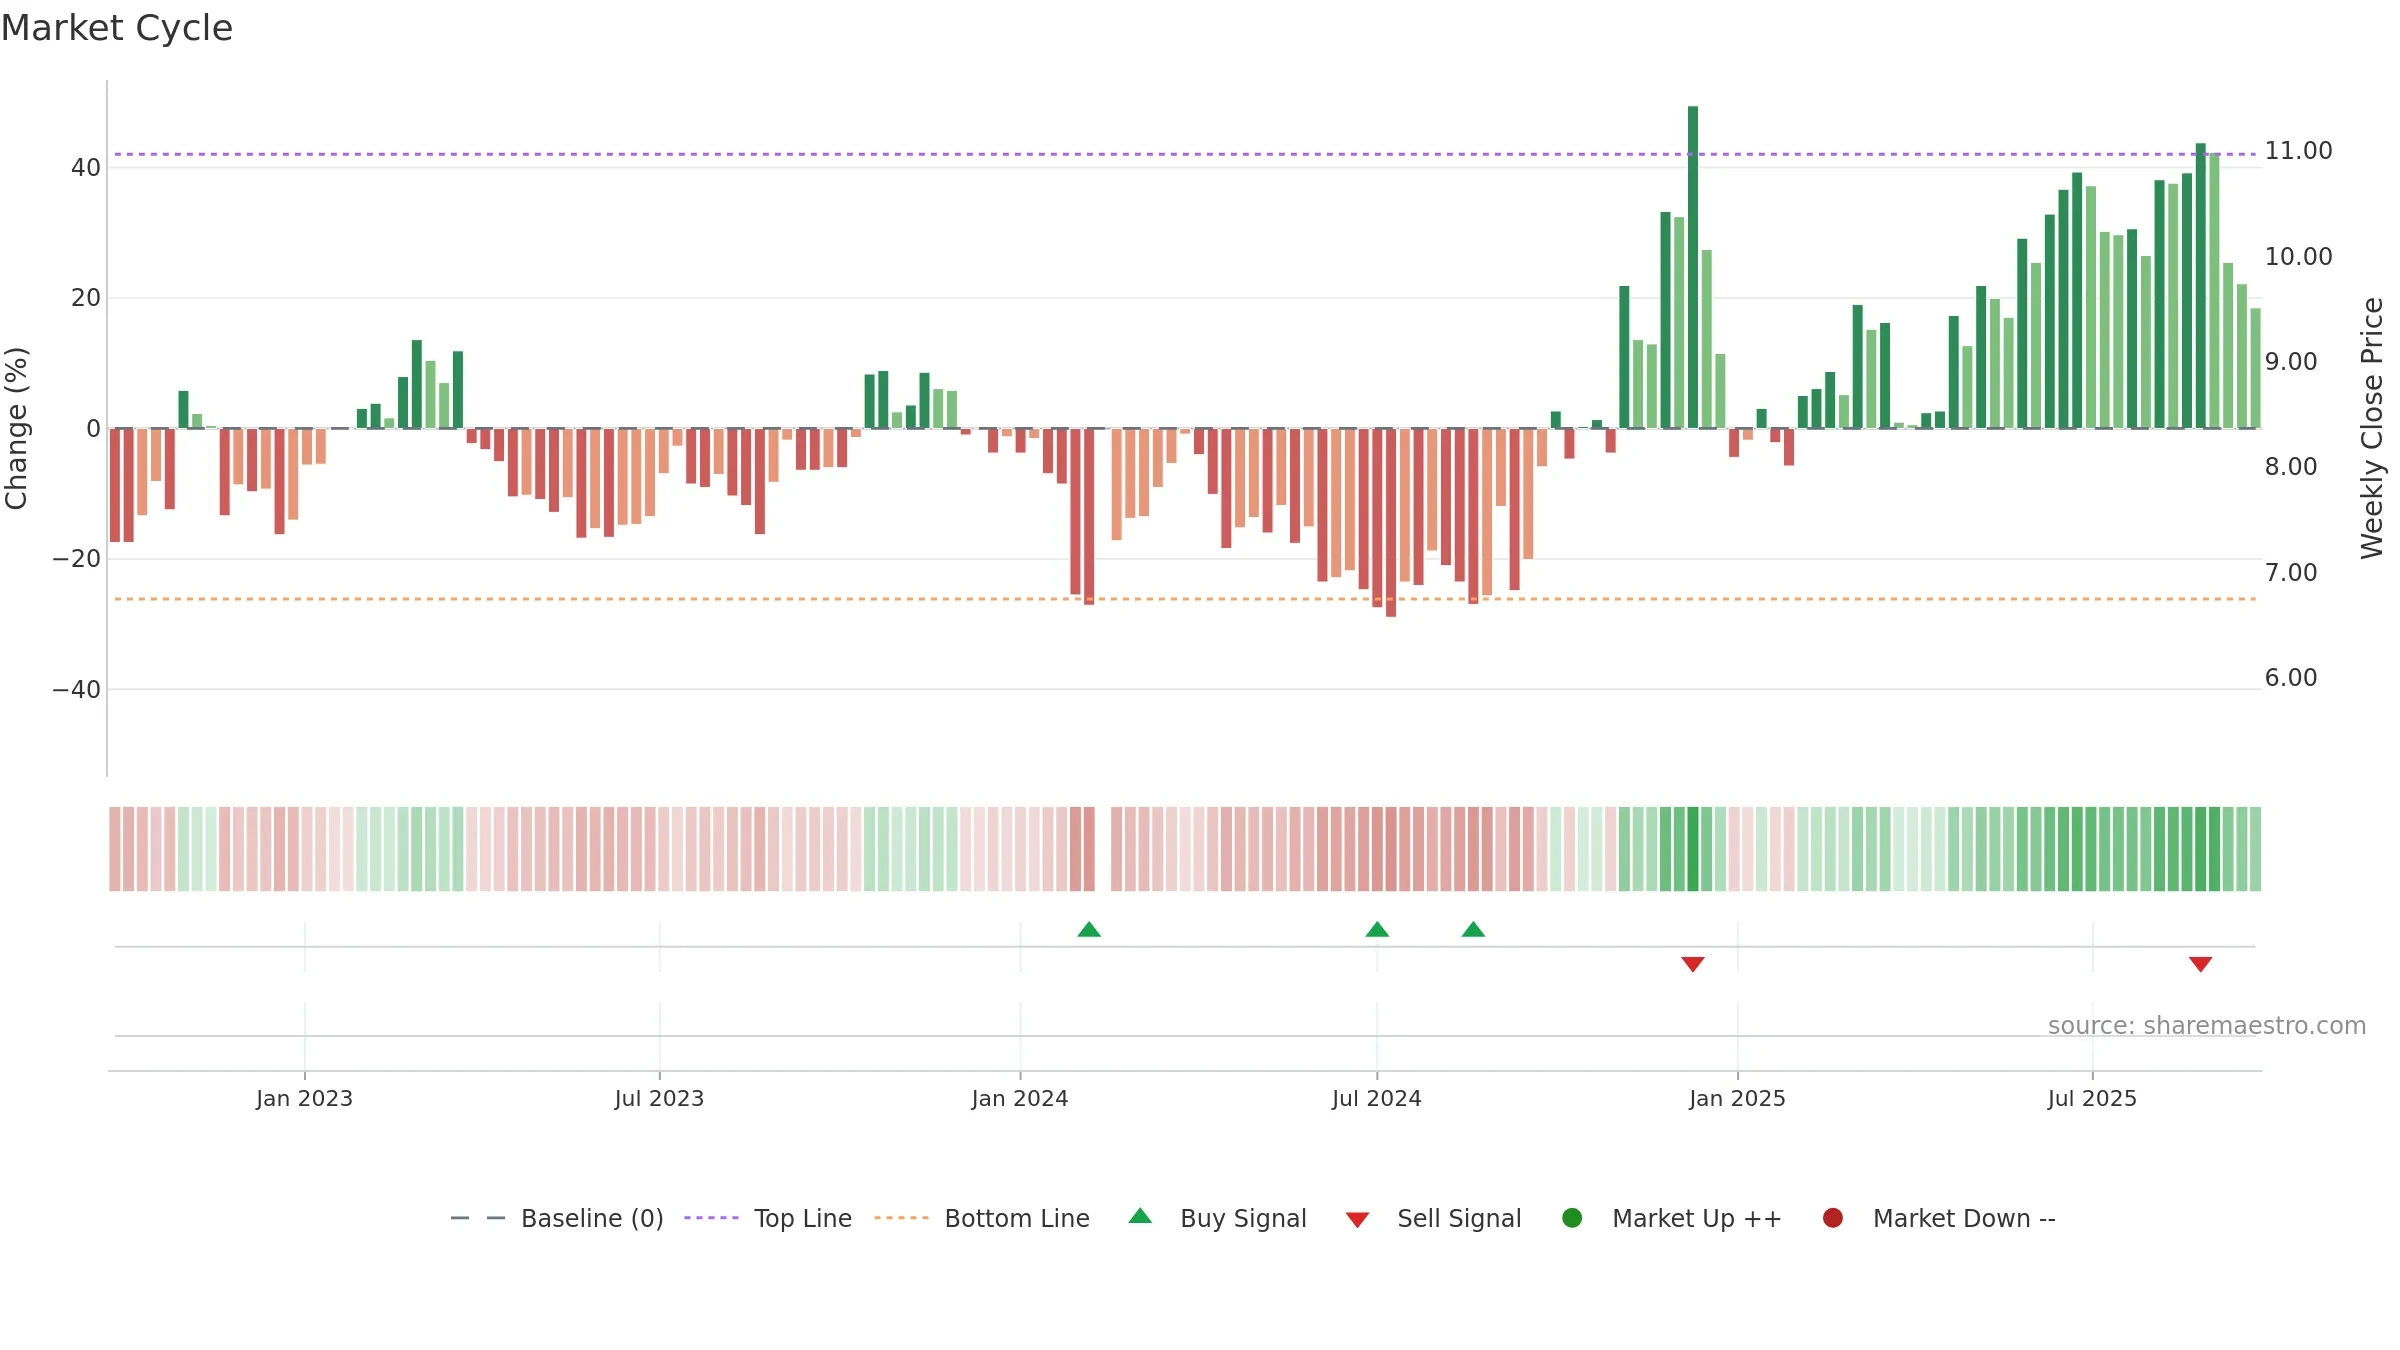Viewport: 2400px width, 1350px height.
Task: Click the red Market Down circle in legend
Action: pos(1833,1218)
